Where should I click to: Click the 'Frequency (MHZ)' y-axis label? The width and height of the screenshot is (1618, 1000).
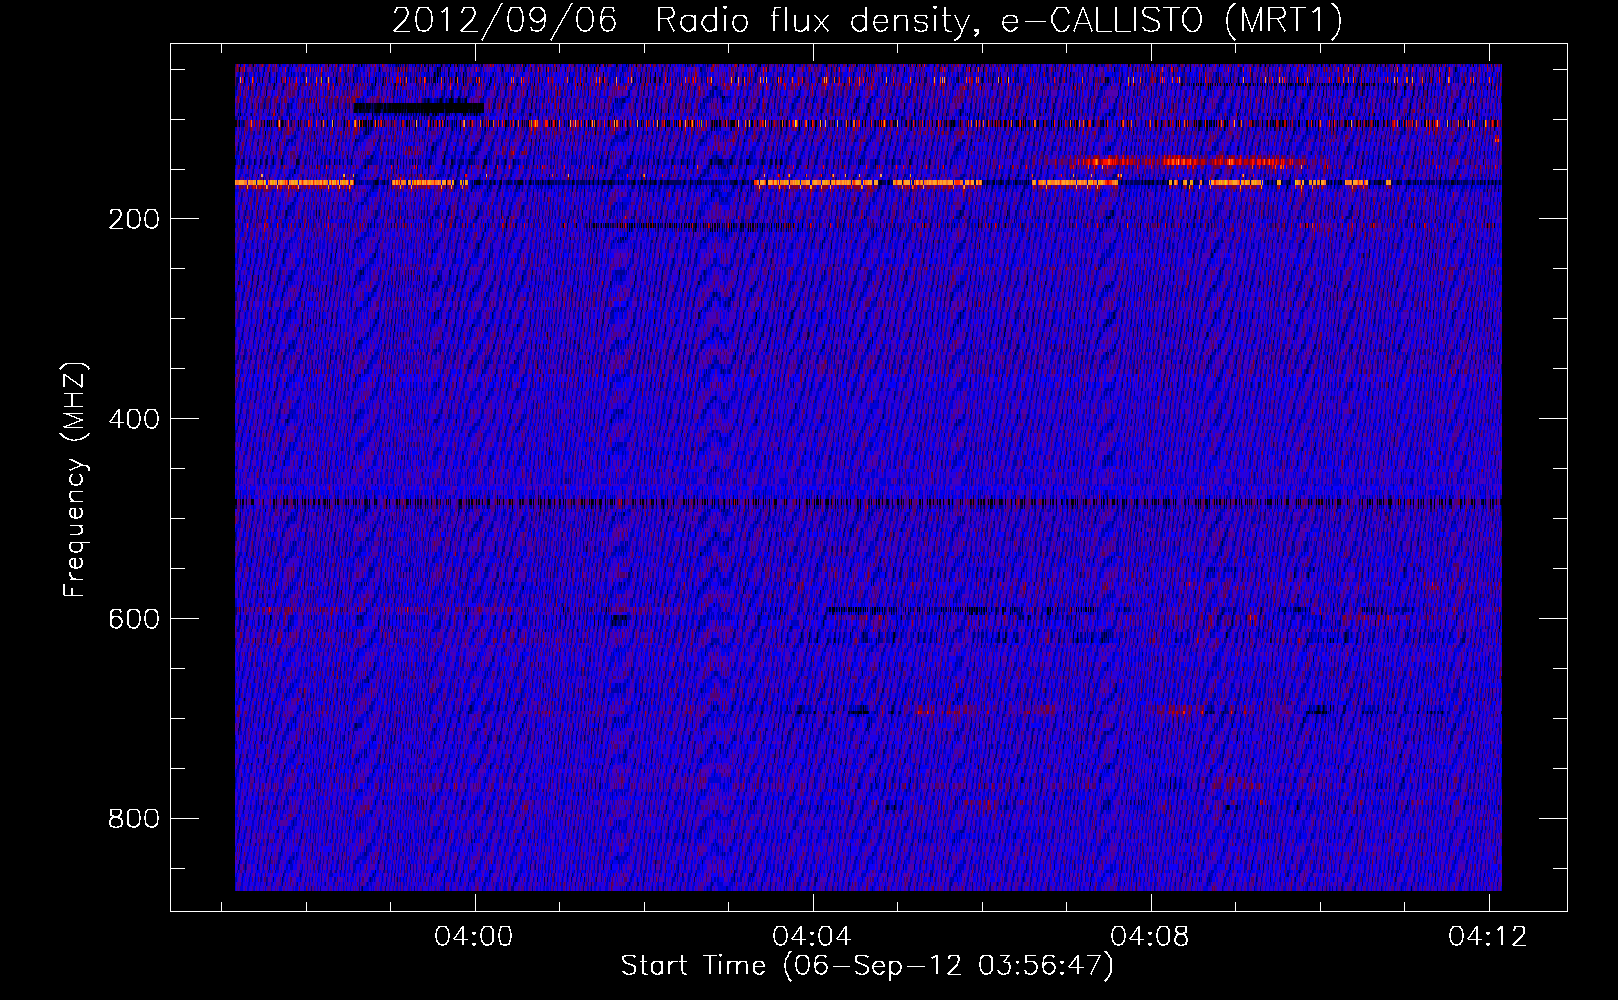tap(75, 479)
